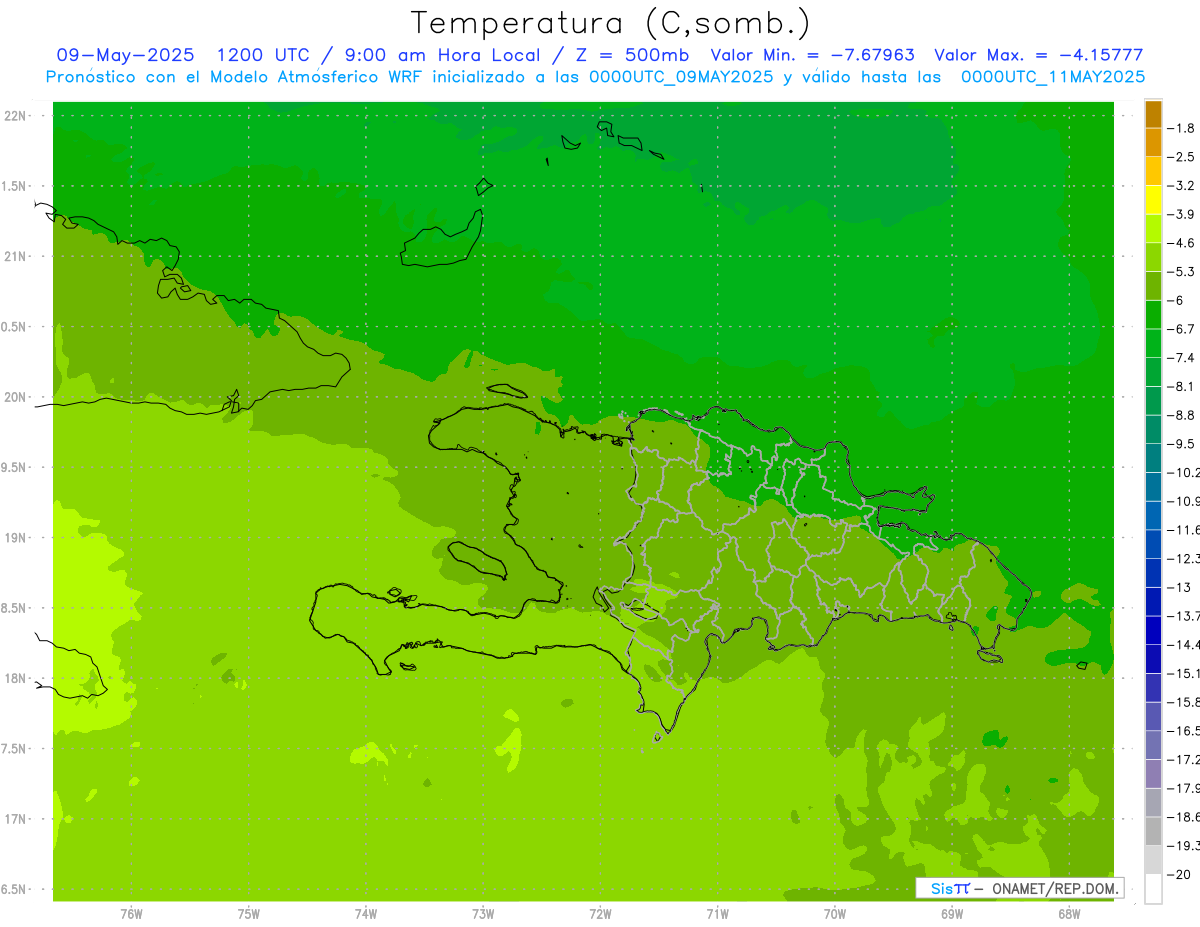Viewport: 1200px width, 927px height.
Task: Click the "-7.4" colorbar value
Action: point(1181,357)
